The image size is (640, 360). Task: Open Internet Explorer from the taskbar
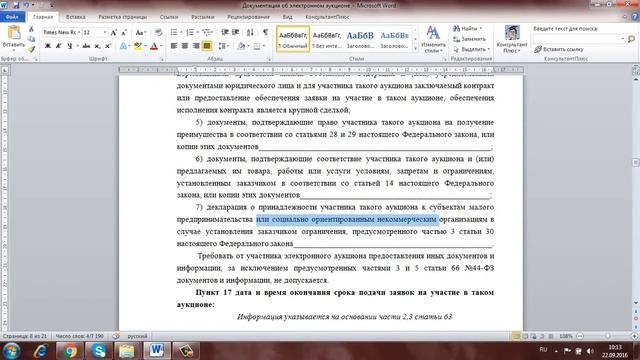40,351
